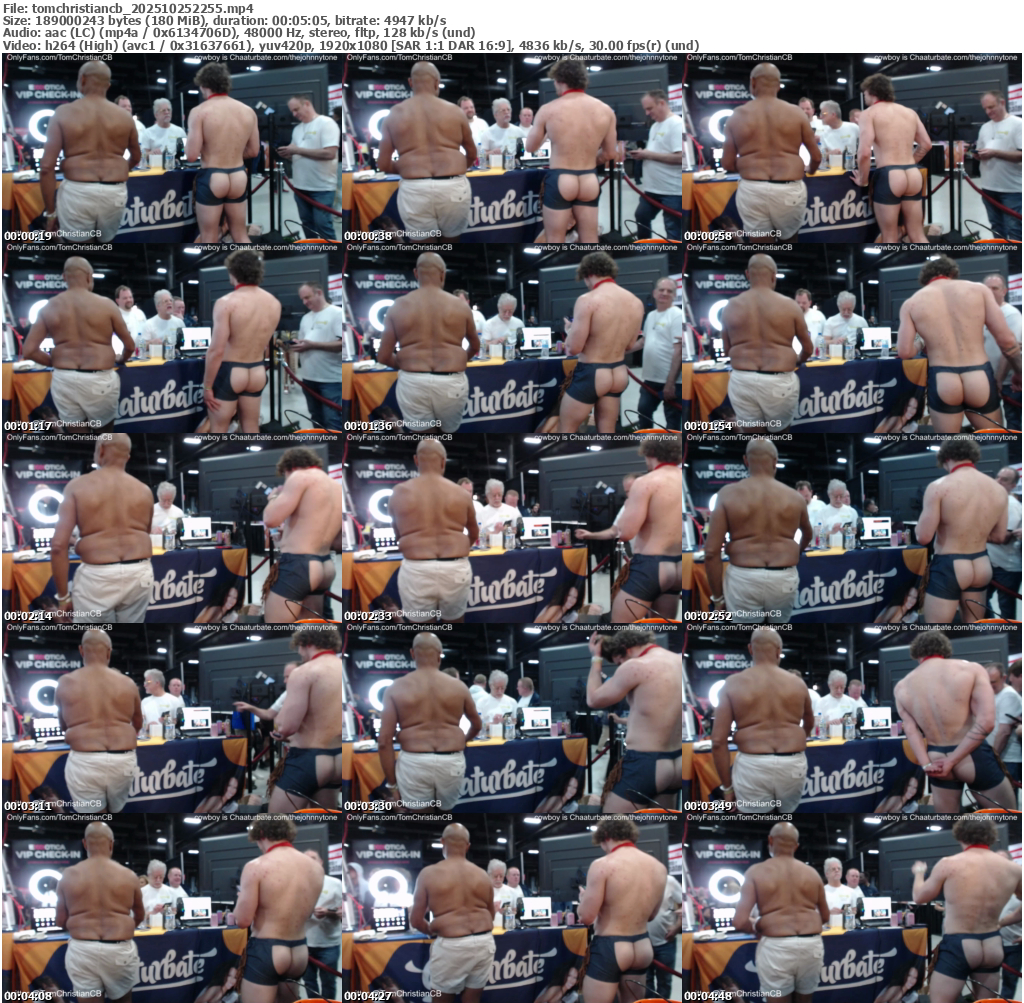This screenshot has width=1024, height=1003.
Task: Select the thumbnail stamped 00:03:11
Action: coord(172,718)
